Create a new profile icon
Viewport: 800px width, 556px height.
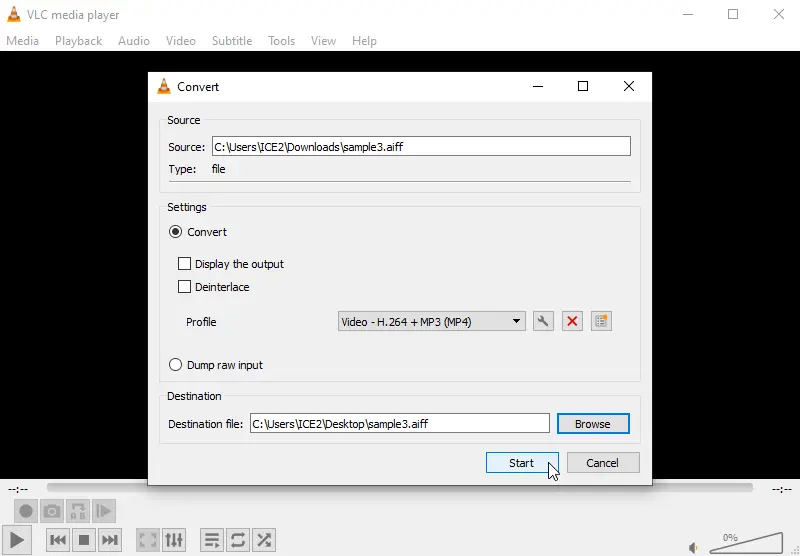(601, 321)
